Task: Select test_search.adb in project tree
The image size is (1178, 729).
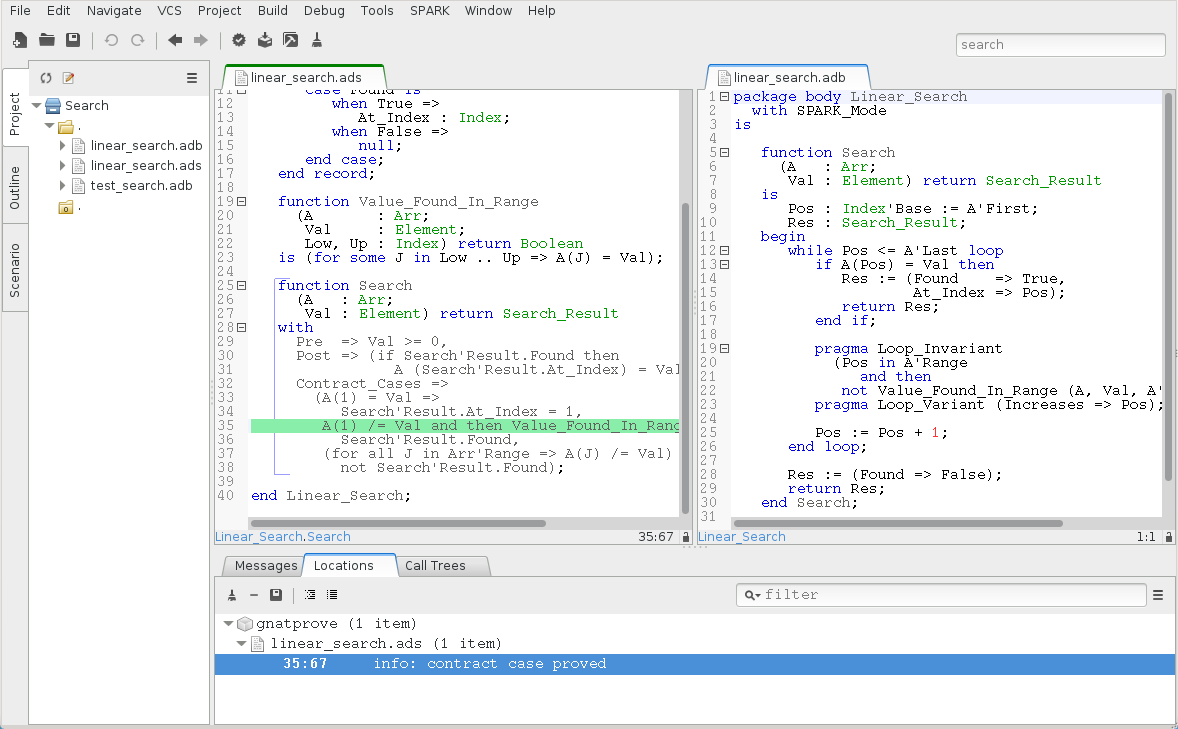Action: (x=141, y=186)
